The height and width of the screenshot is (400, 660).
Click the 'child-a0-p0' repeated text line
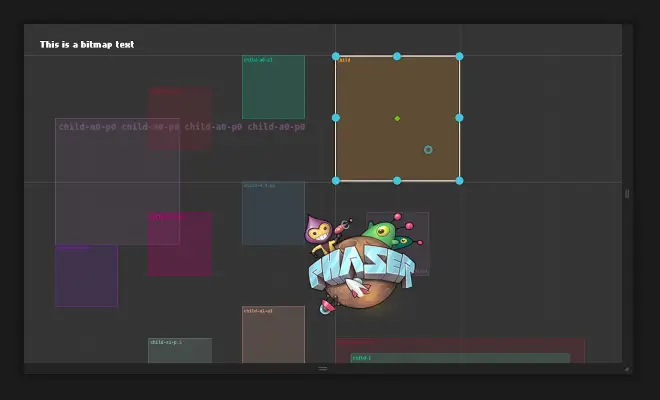(182, 127)
